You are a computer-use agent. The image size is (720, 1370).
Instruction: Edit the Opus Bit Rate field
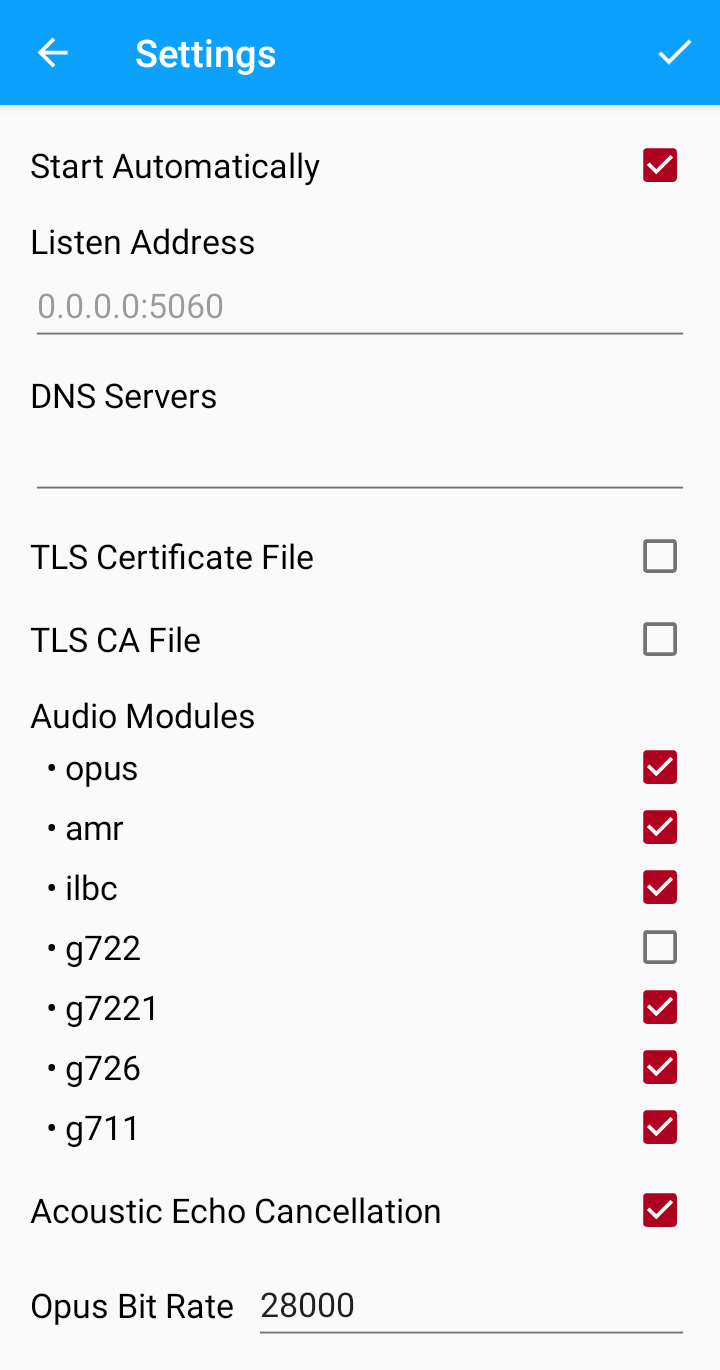pyautogui.click(x=470, y=1306)
